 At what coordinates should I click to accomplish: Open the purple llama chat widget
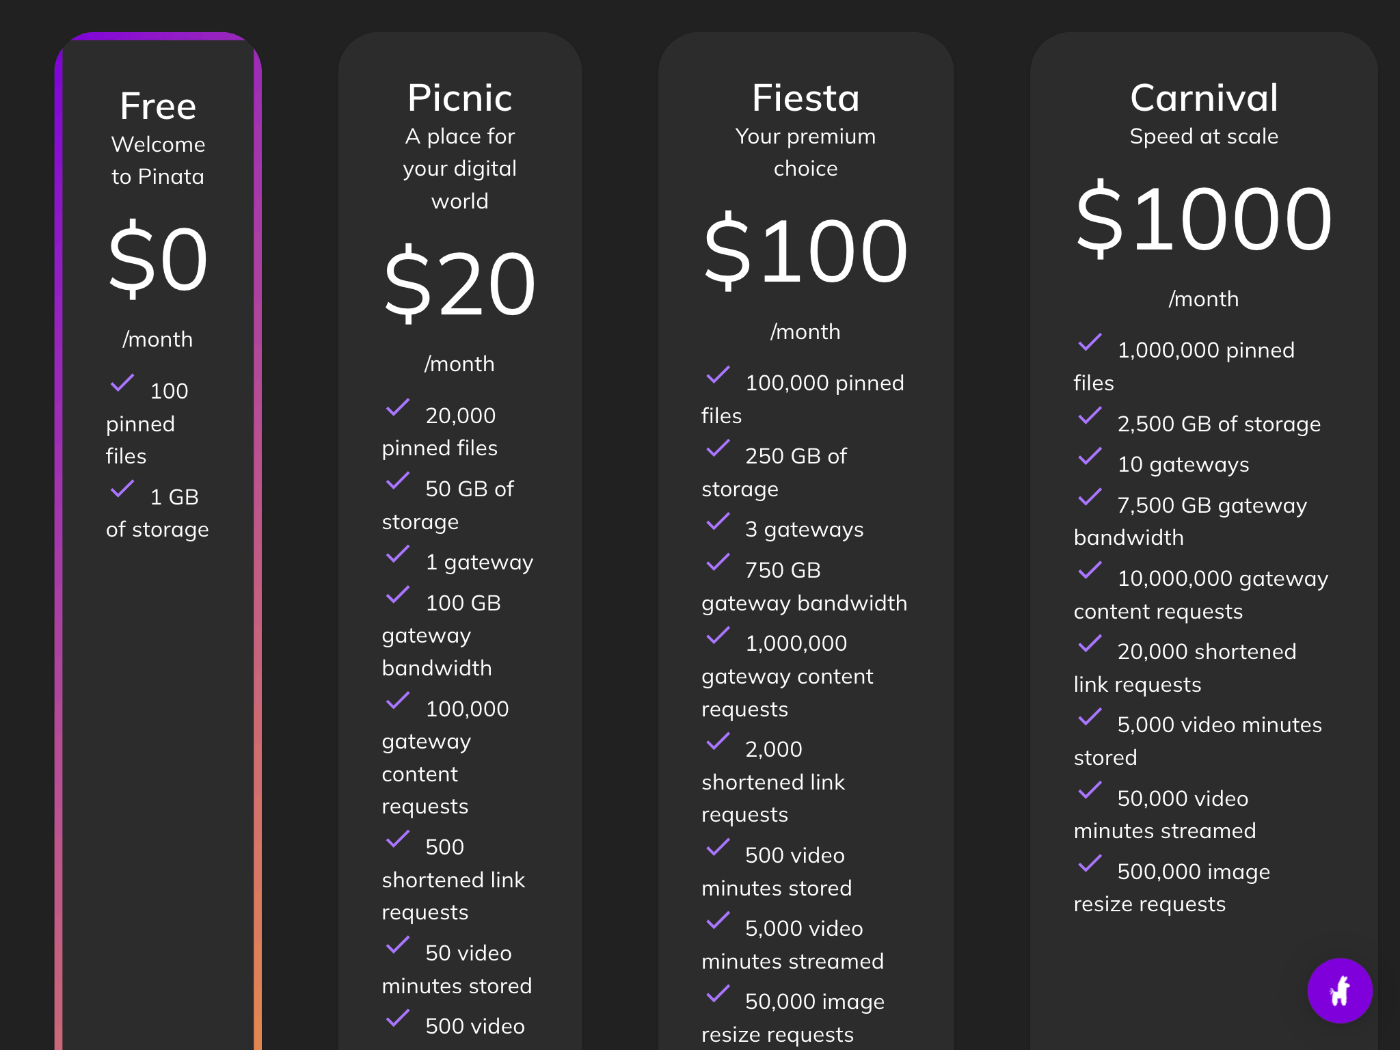[1340, 991]
